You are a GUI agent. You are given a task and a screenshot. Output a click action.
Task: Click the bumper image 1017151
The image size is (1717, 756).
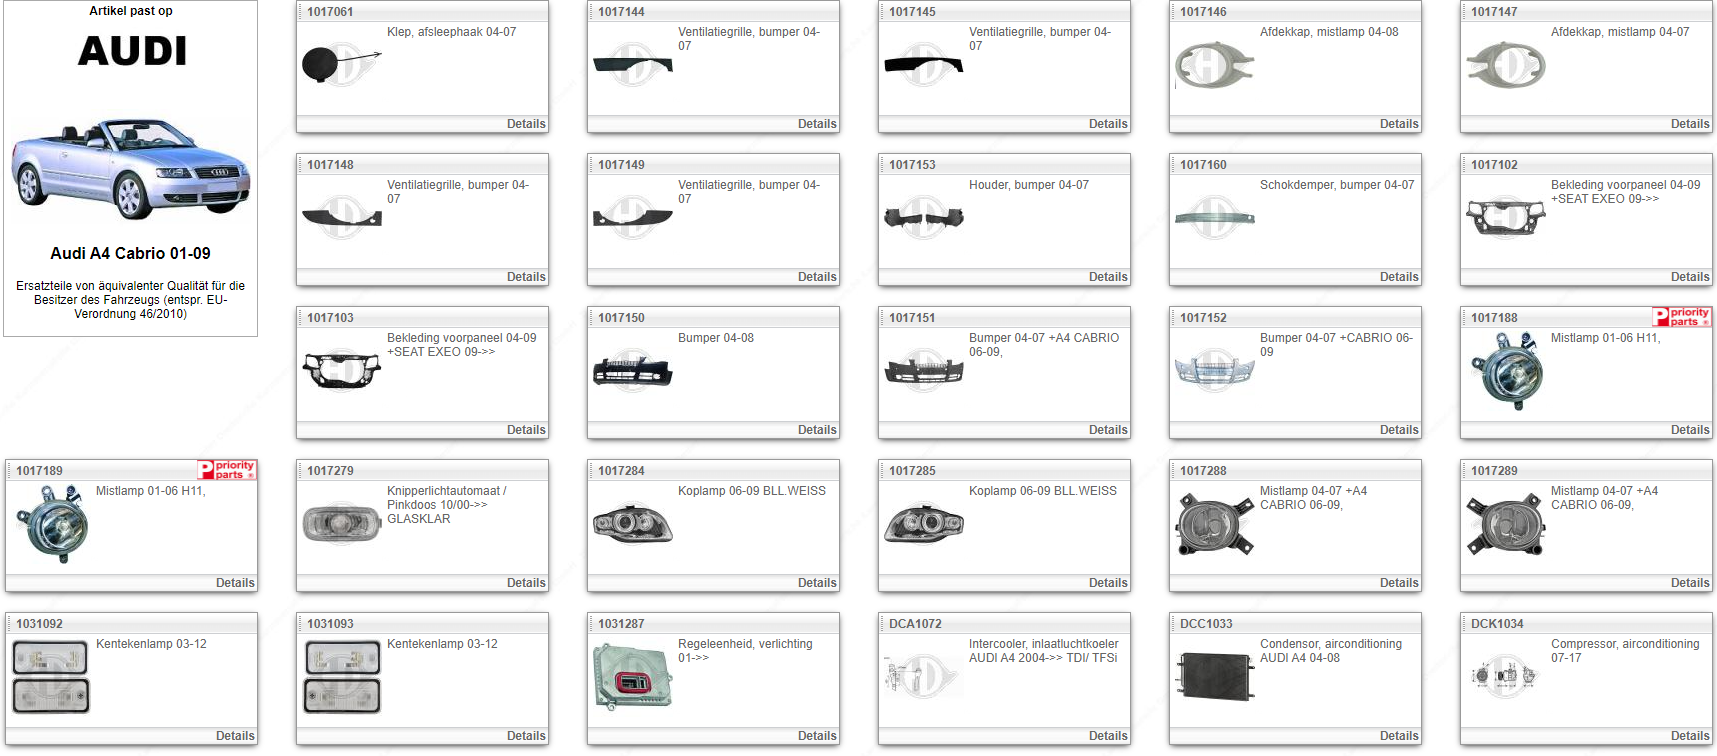pyautogui.click(x=923, y=371)
